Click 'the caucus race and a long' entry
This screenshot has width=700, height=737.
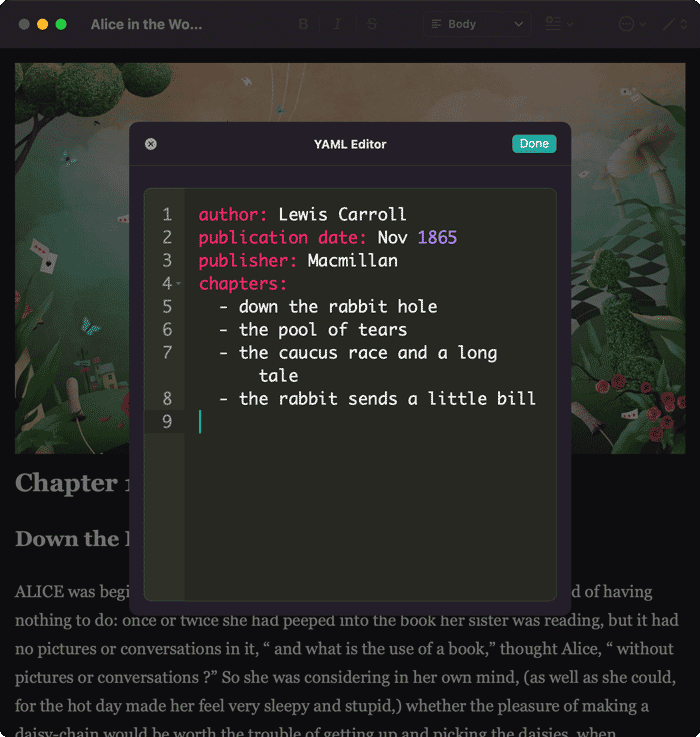(x=368, y=353)
